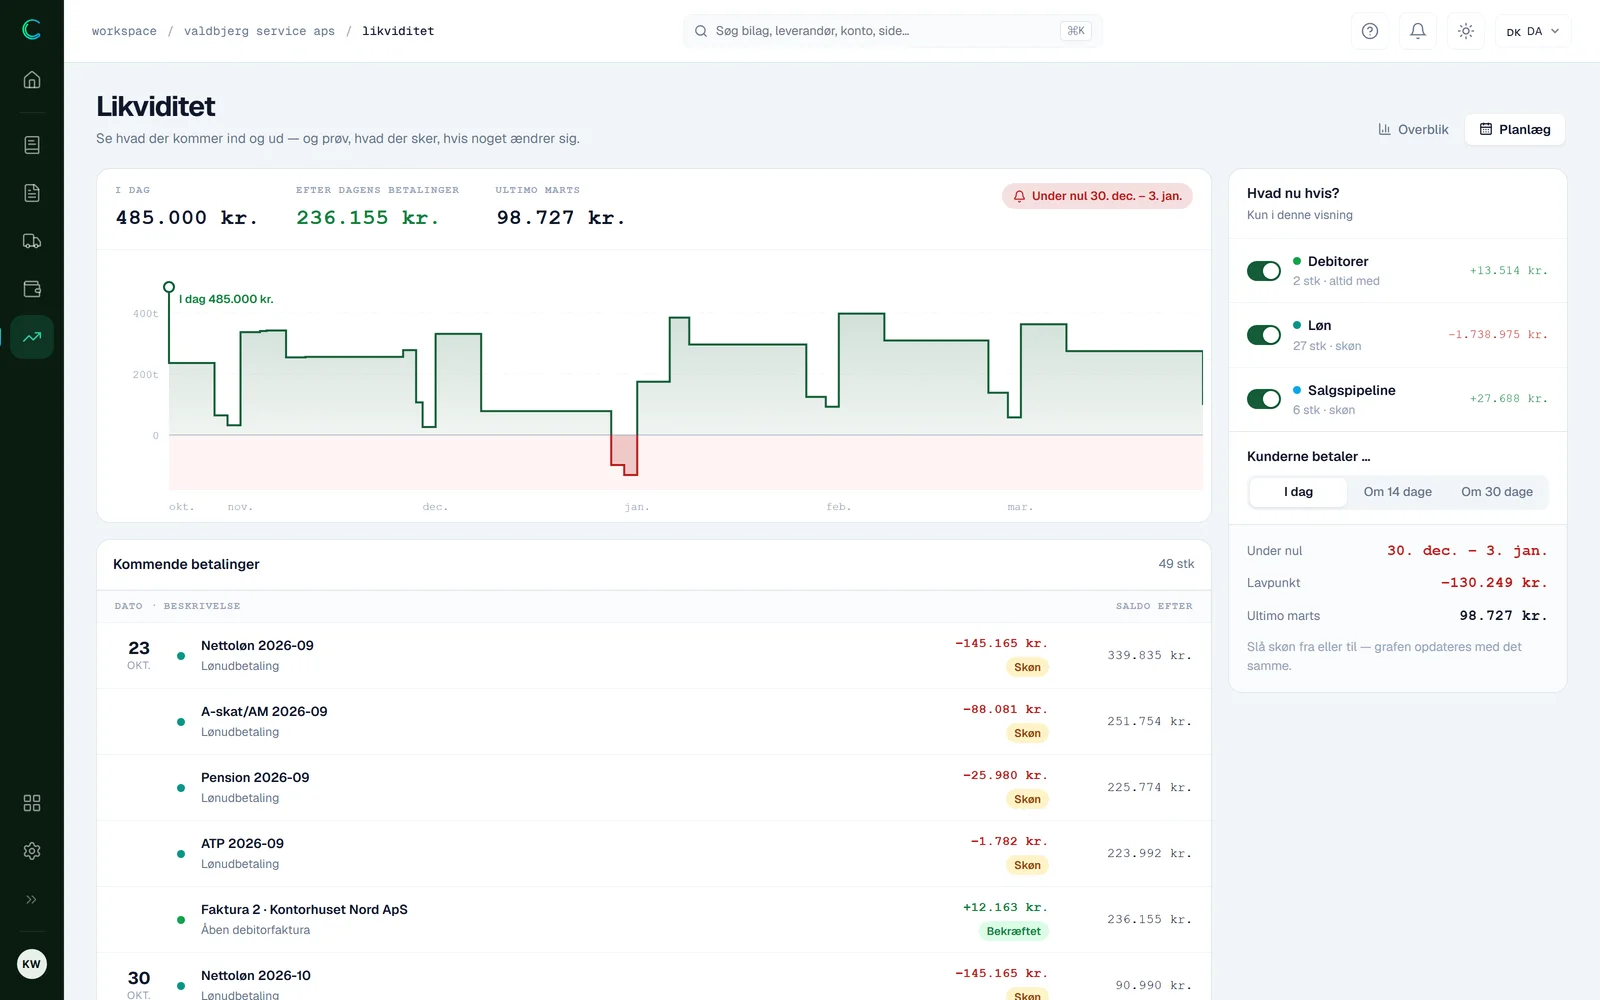1600x1000 pixels.
Task: Open the notifications bell
Action: click(1418, 31)
